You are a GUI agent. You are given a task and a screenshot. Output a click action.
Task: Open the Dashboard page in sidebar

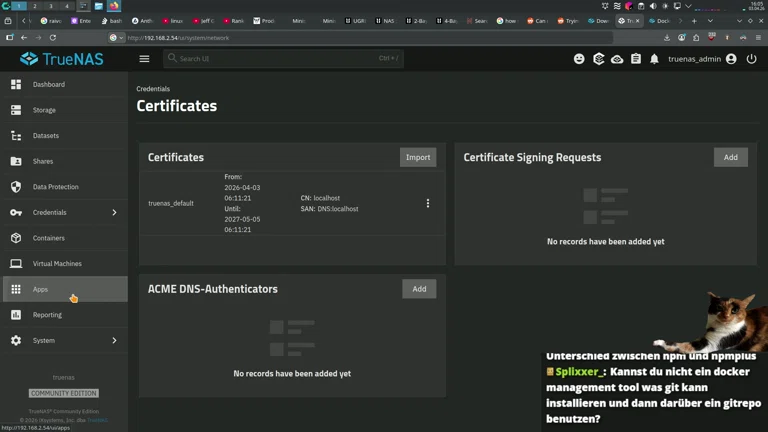pos(48,85)
